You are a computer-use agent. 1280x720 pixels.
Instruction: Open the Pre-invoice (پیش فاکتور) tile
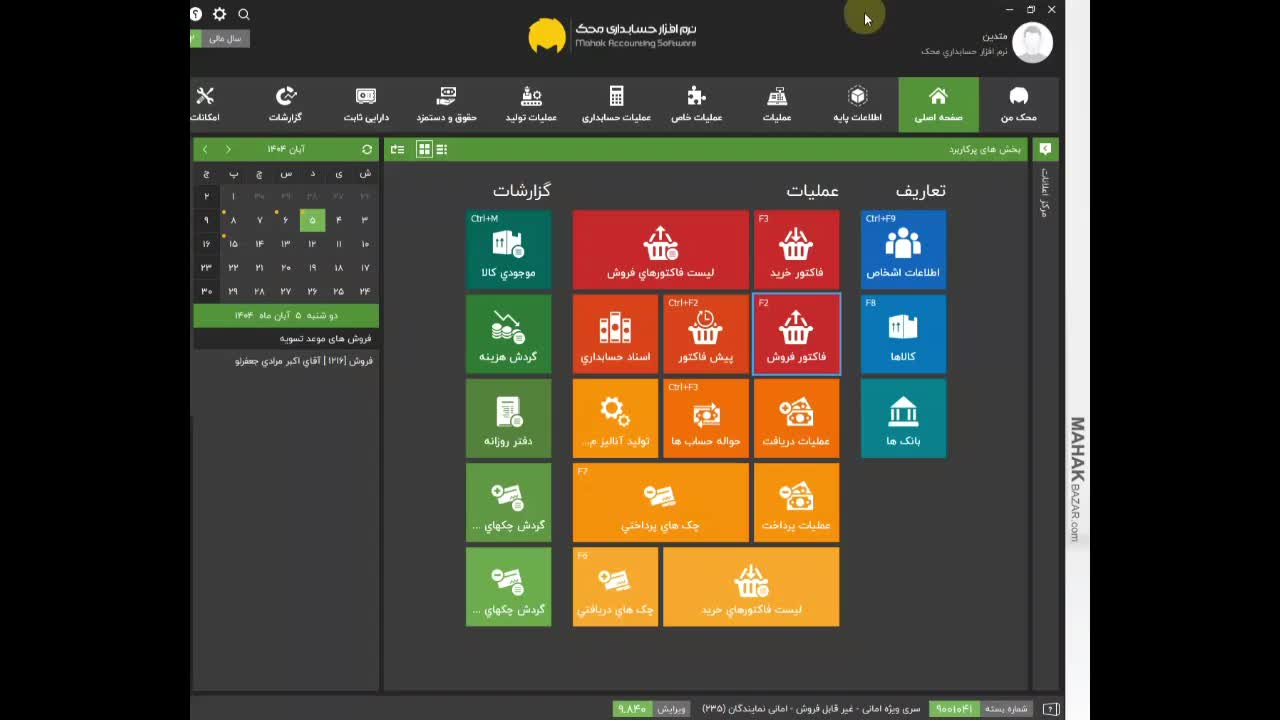pyautogui.click(x=706, y=334)
